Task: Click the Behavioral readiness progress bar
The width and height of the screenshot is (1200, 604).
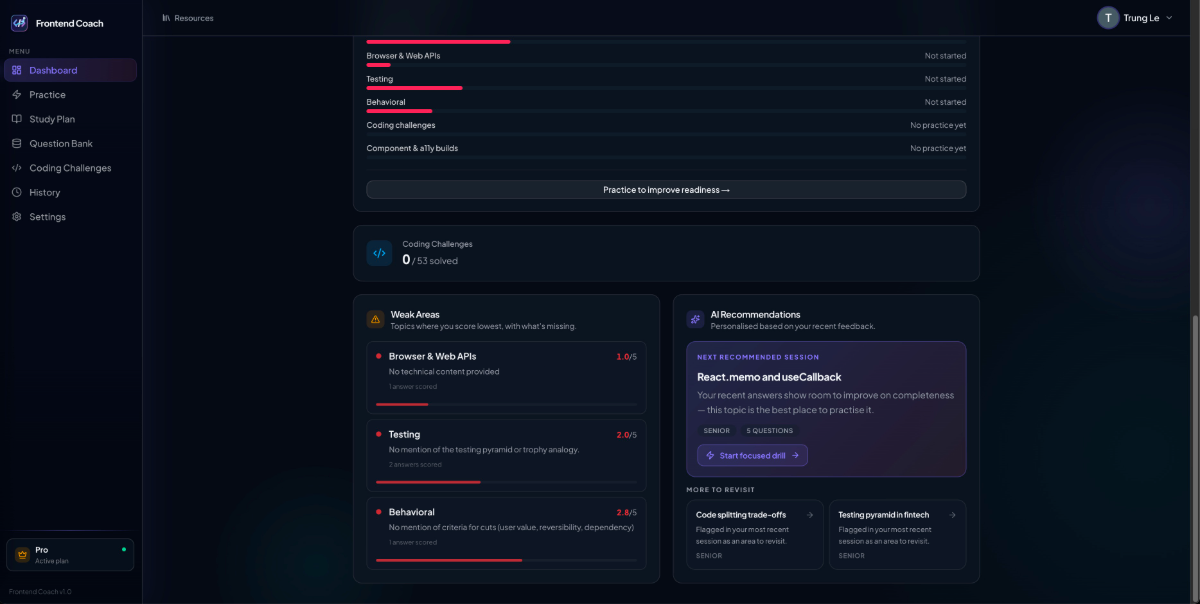Action: 666,111
